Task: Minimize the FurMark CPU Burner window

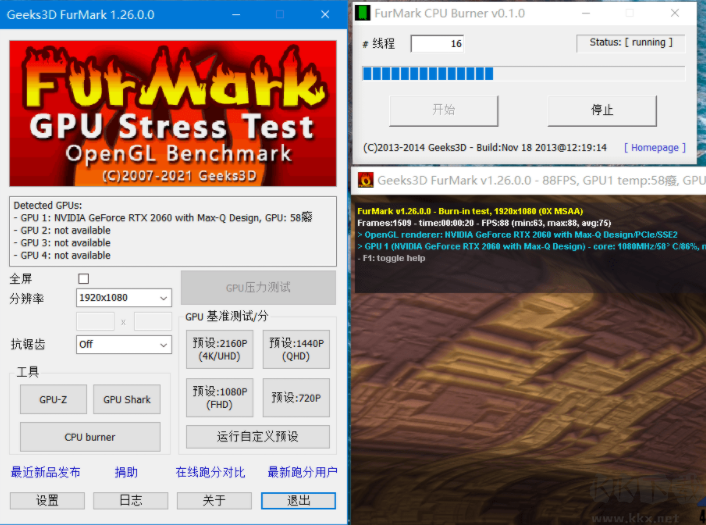Action: (586, 13)
